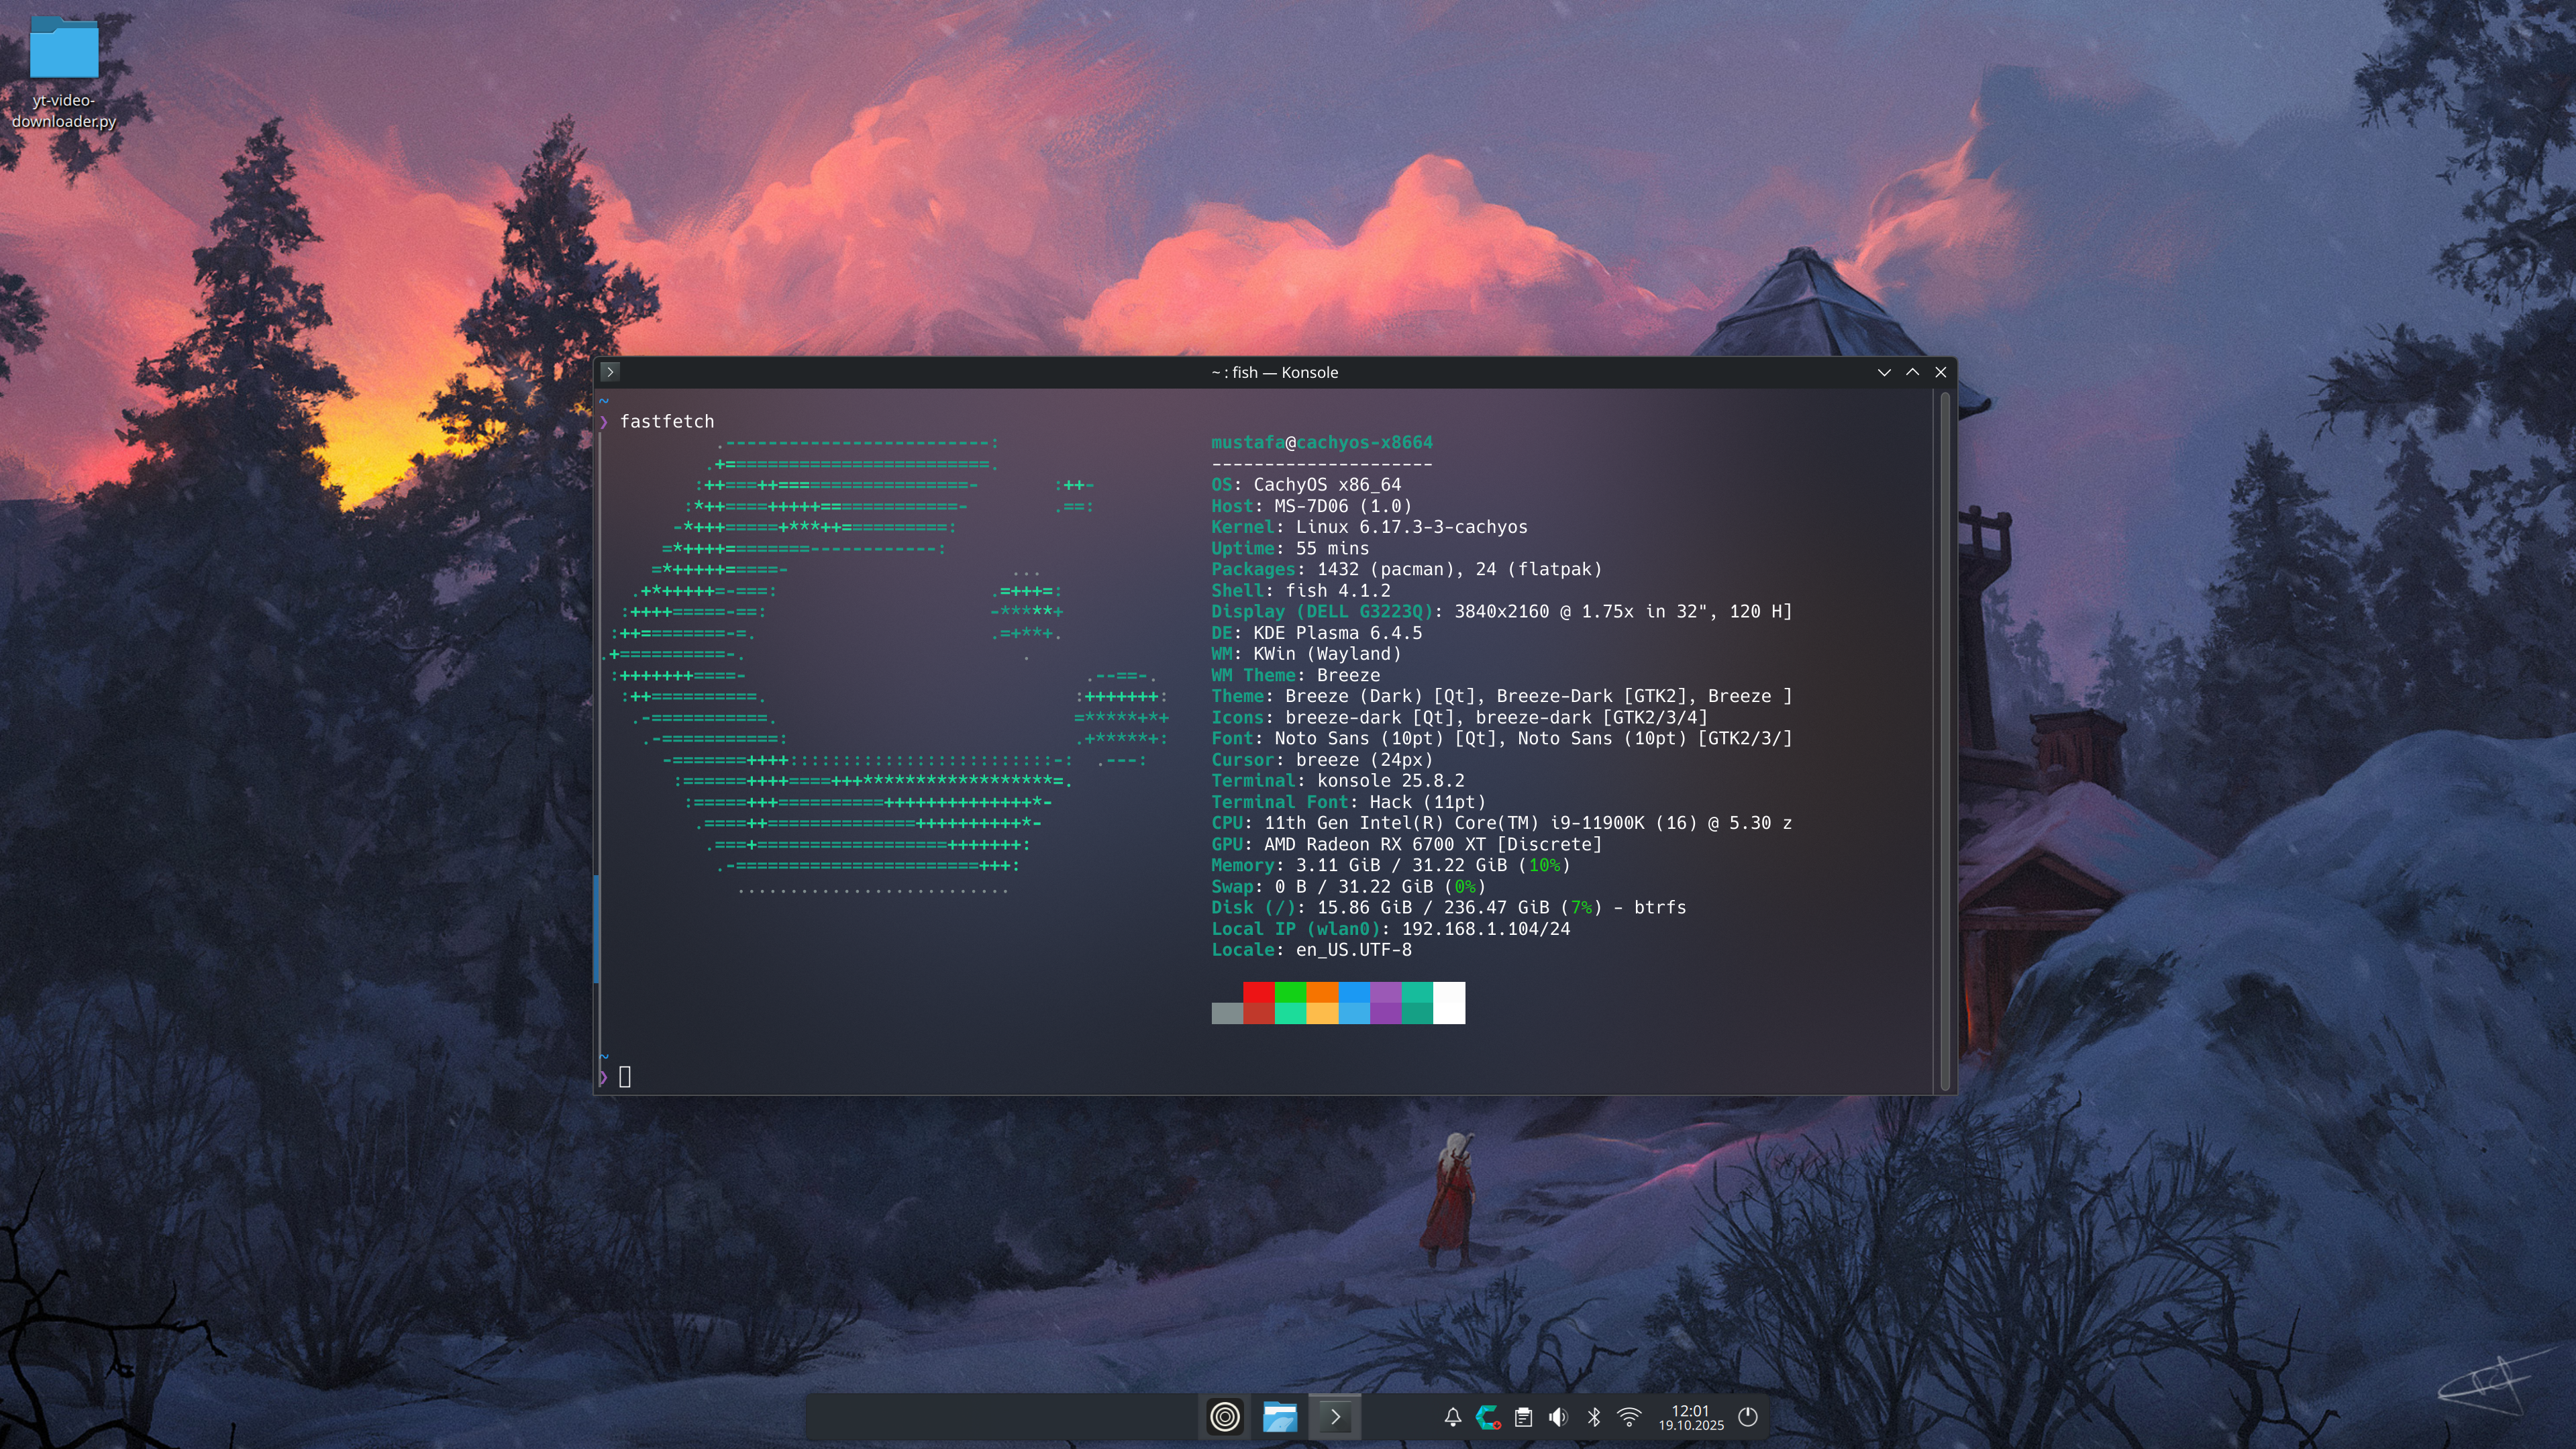The width and height of the screenshot is (2576, 1449).
Task: Click the 'mustafa@cachyos-x8664' heading
Action: (1322, 443)
